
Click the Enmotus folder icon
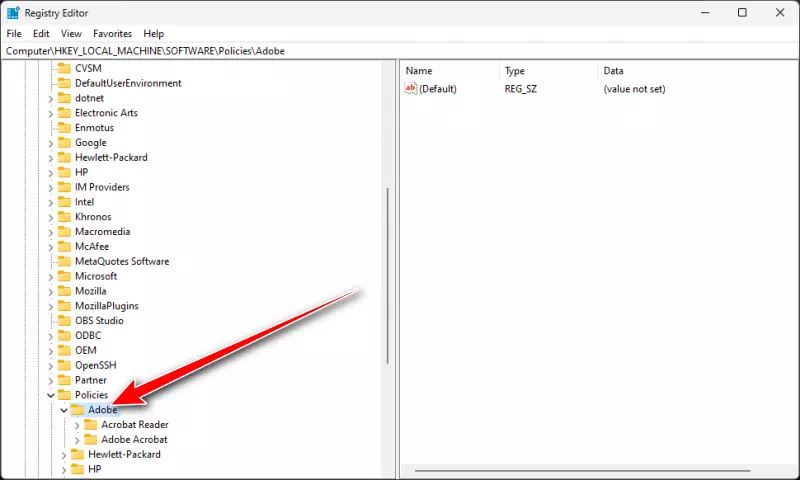click(64, 128)
